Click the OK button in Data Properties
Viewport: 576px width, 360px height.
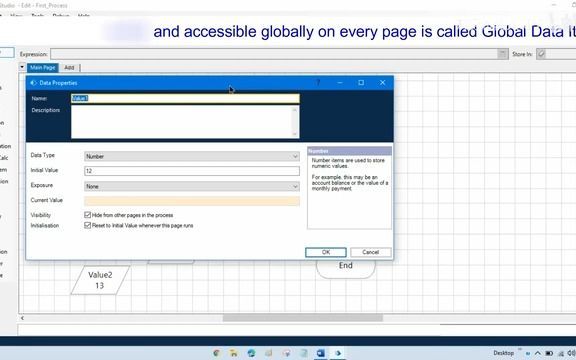(325, 252)
